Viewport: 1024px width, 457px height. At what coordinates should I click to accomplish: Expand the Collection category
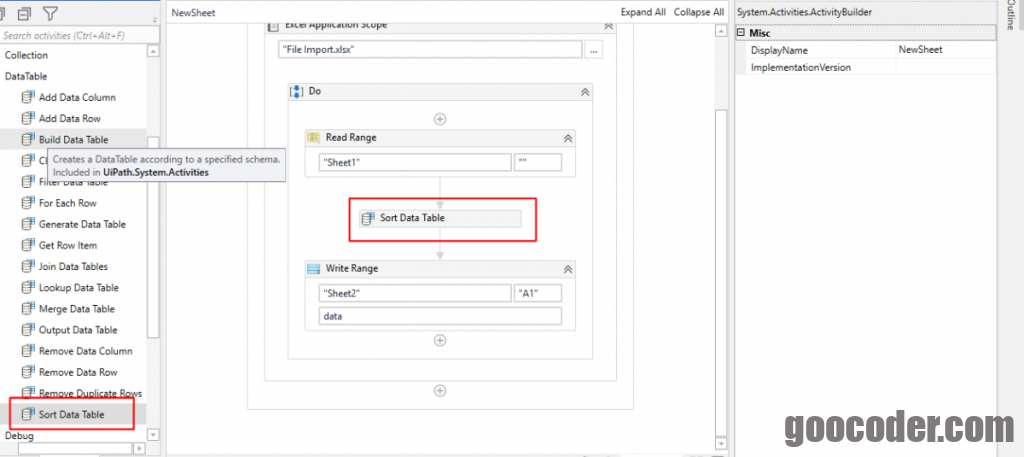click(26, 55)
